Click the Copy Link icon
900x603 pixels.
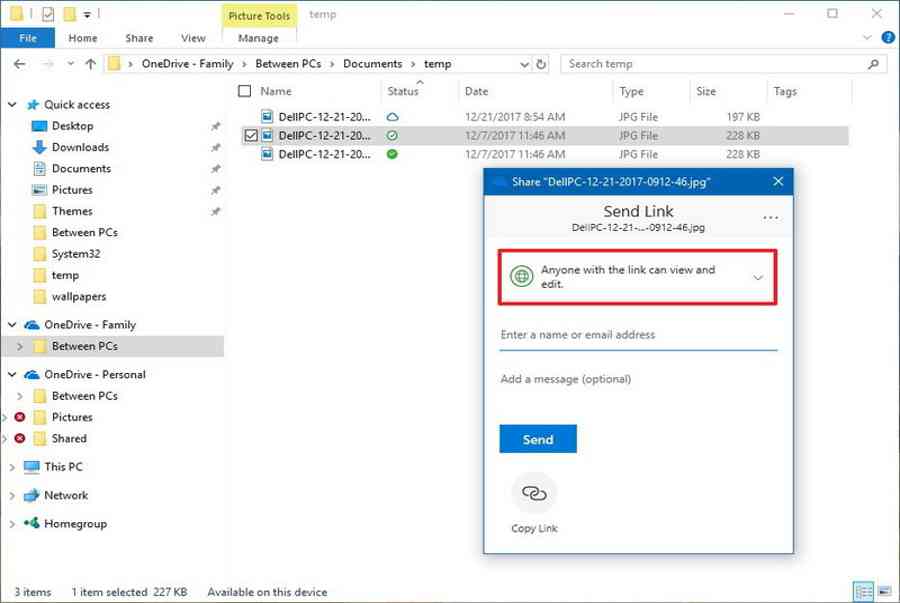pos(534,494)
